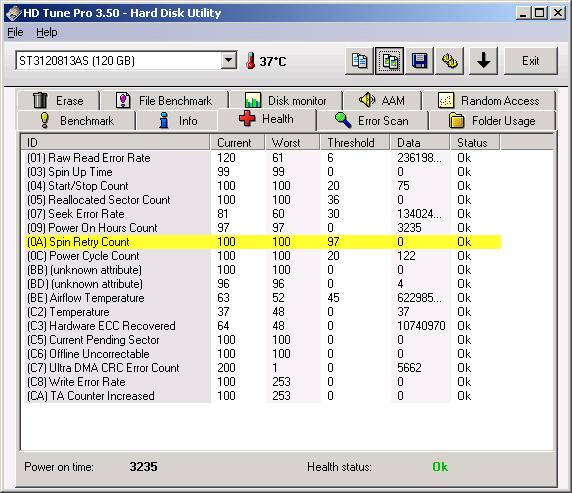This screenshot has height=493, width=572.
Task: Select the highlighted Spin Retry Count row
Action: pos(263,242)
